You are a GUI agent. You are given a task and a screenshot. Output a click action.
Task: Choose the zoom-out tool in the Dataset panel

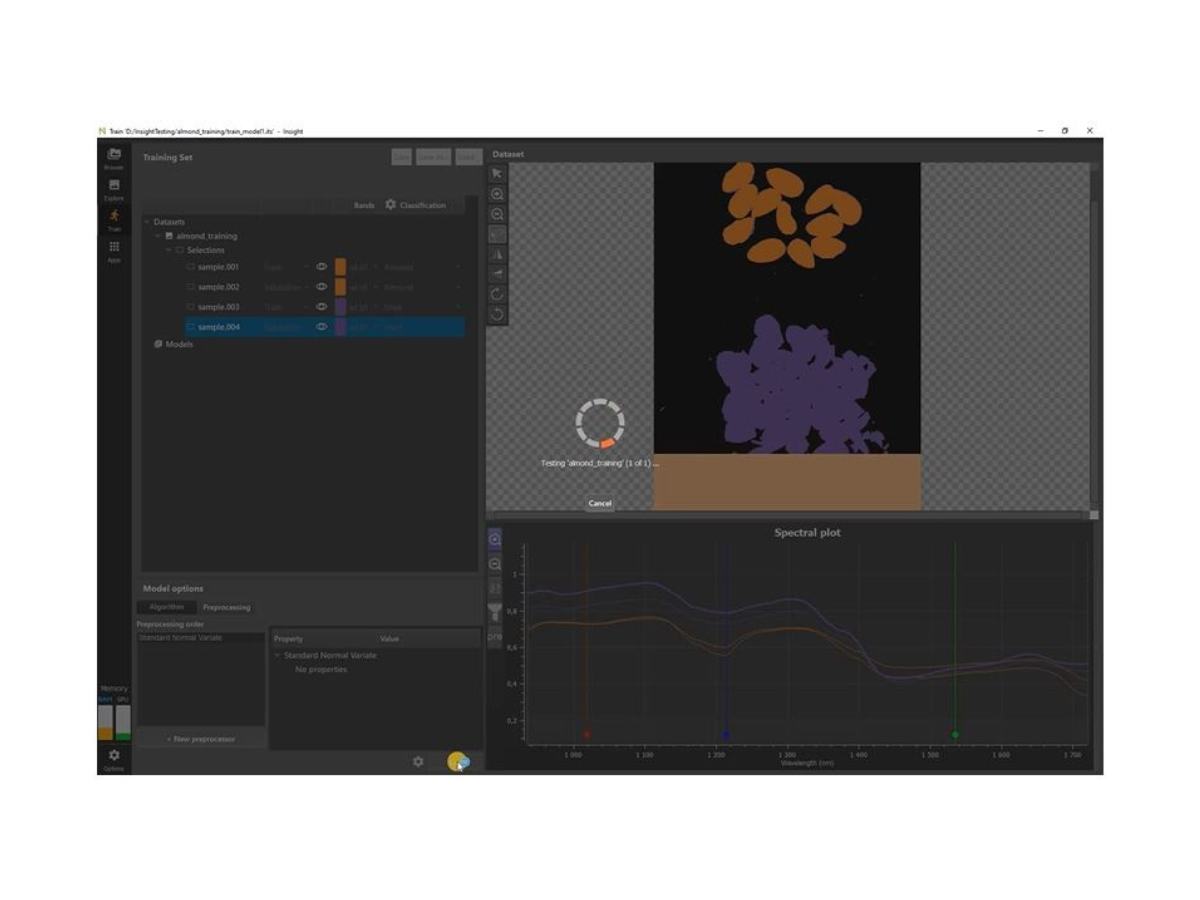(x=496, y=214)
